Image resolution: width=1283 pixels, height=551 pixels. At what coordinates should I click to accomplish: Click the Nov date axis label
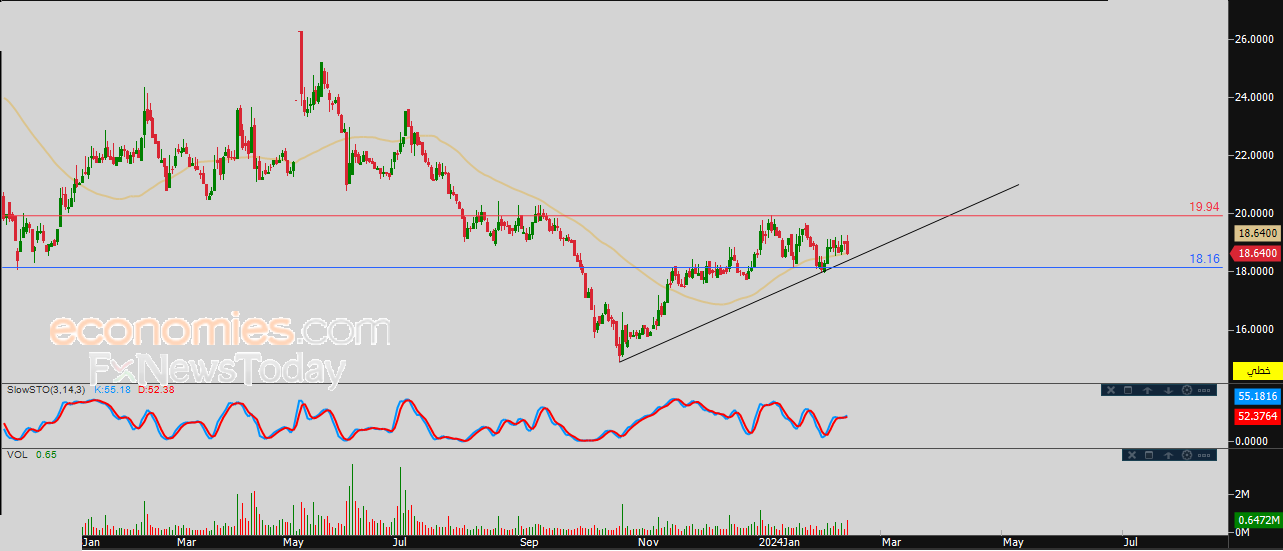tap(648, 542)
